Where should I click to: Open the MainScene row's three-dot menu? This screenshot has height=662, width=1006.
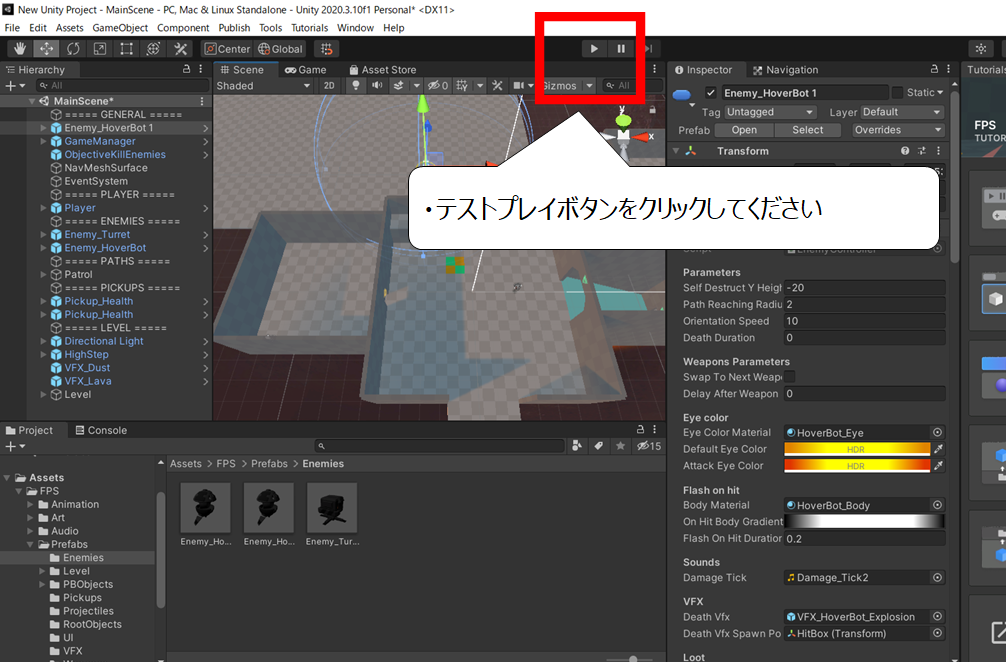(201, 101)
